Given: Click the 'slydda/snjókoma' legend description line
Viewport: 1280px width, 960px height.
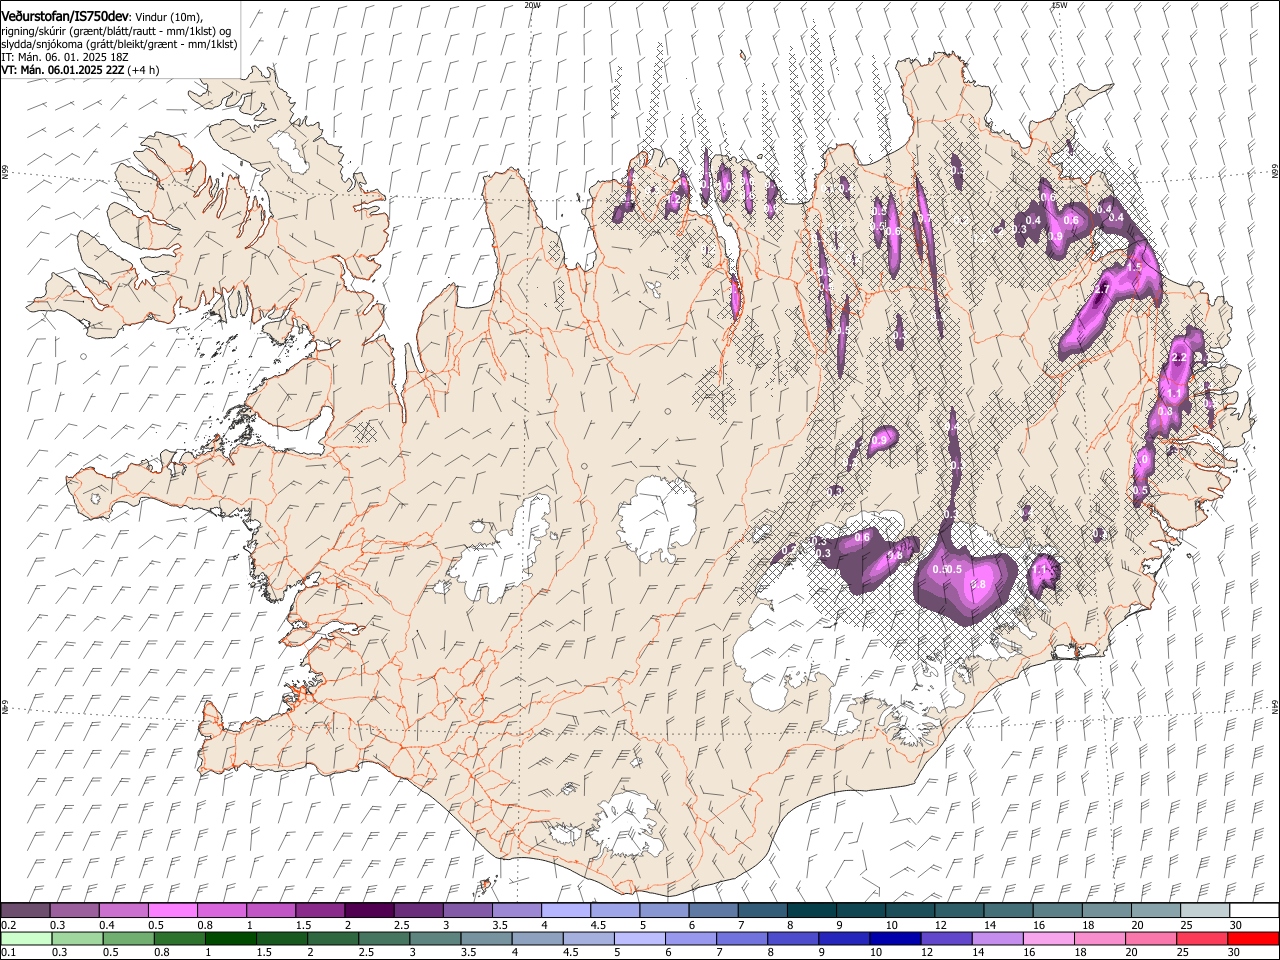Looking at the screenshot, I should pyautogui.click(x=119, y=44).
